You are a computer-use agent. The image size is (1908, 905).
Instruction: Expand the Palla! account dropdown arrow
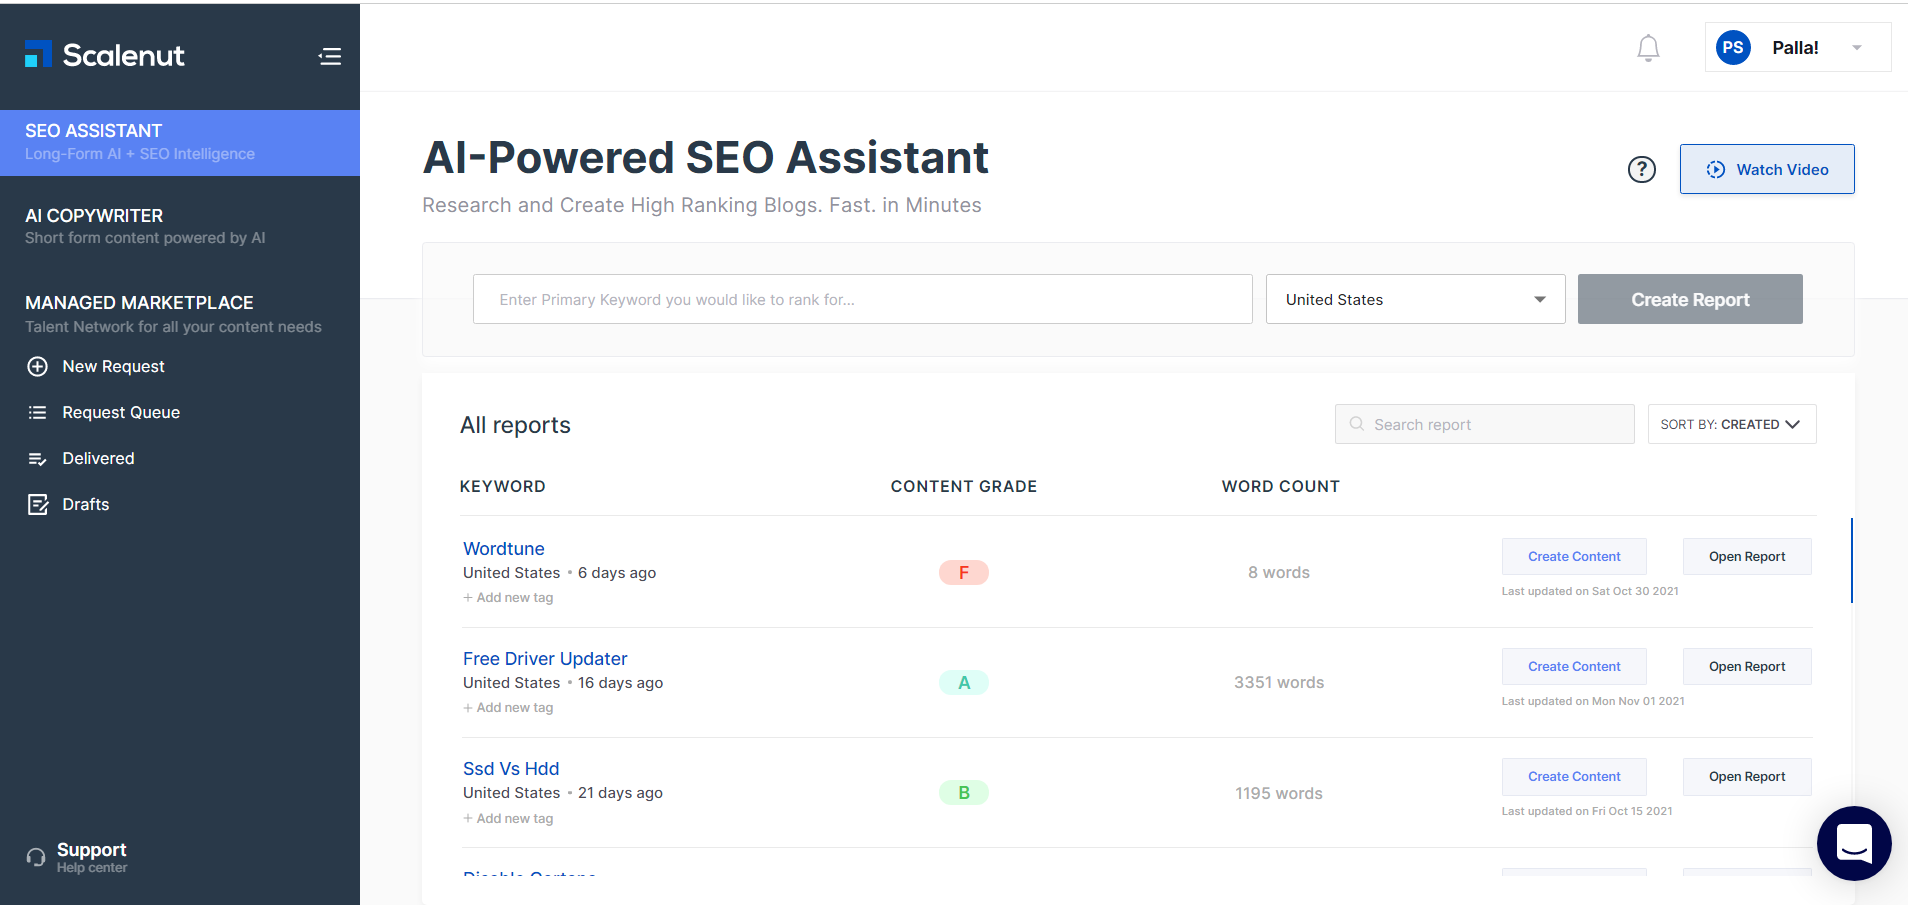pyautogui.click(x=1857, y=48)
